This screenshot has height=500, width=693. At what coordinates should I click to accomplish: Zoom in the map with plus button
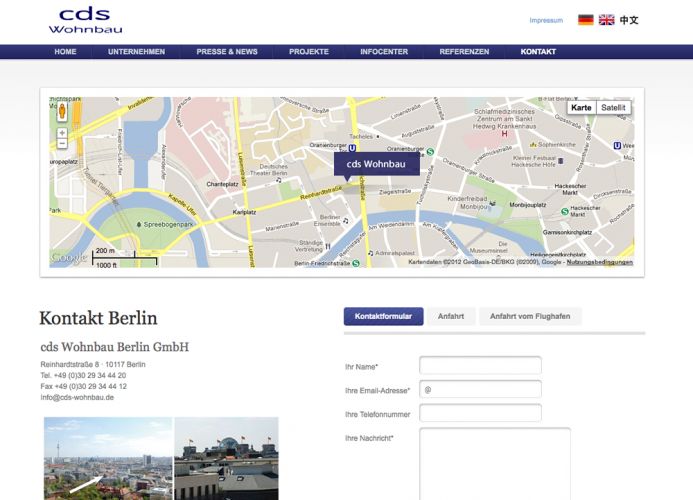pyautogui.click(x=62, y=133)
